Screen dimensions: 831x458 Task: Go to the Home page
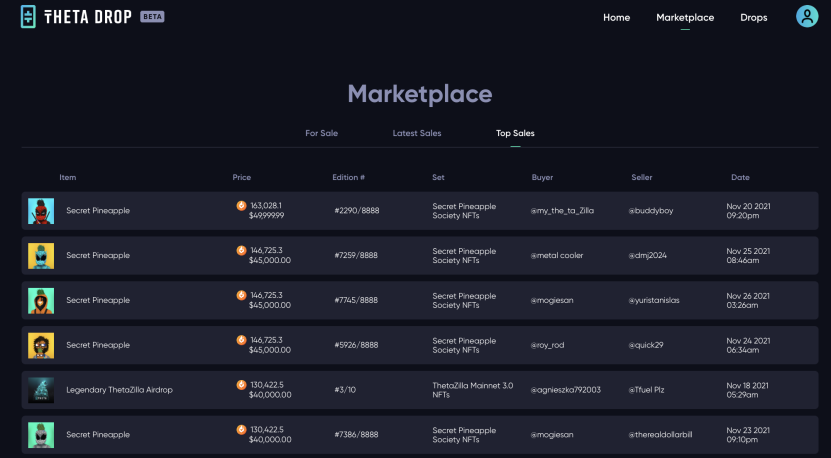point(616,17)
